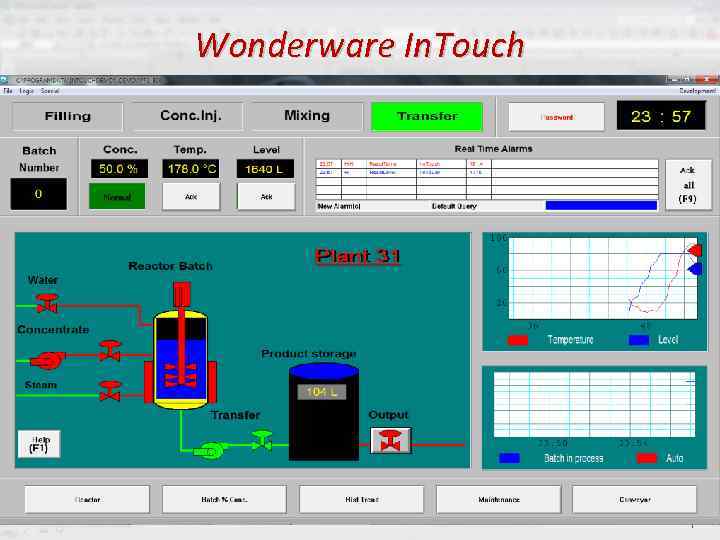This screenshot has height=540, width=720.
Task: Click the 178.0 °C temperature readout
Action: click(x=191, y=169)
